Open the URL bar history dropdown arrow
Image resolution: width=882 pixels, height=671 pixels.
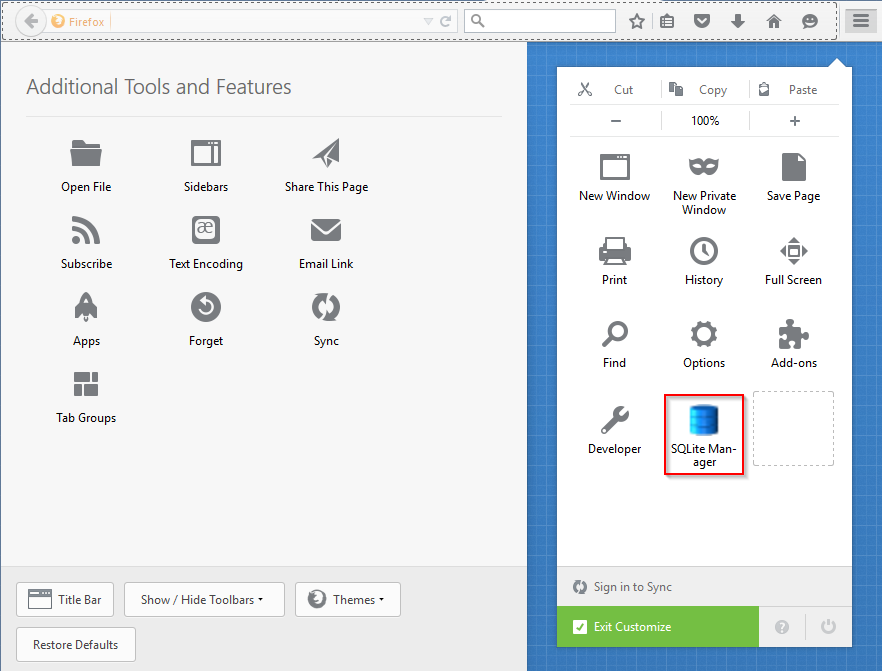[x=428, y=21]
